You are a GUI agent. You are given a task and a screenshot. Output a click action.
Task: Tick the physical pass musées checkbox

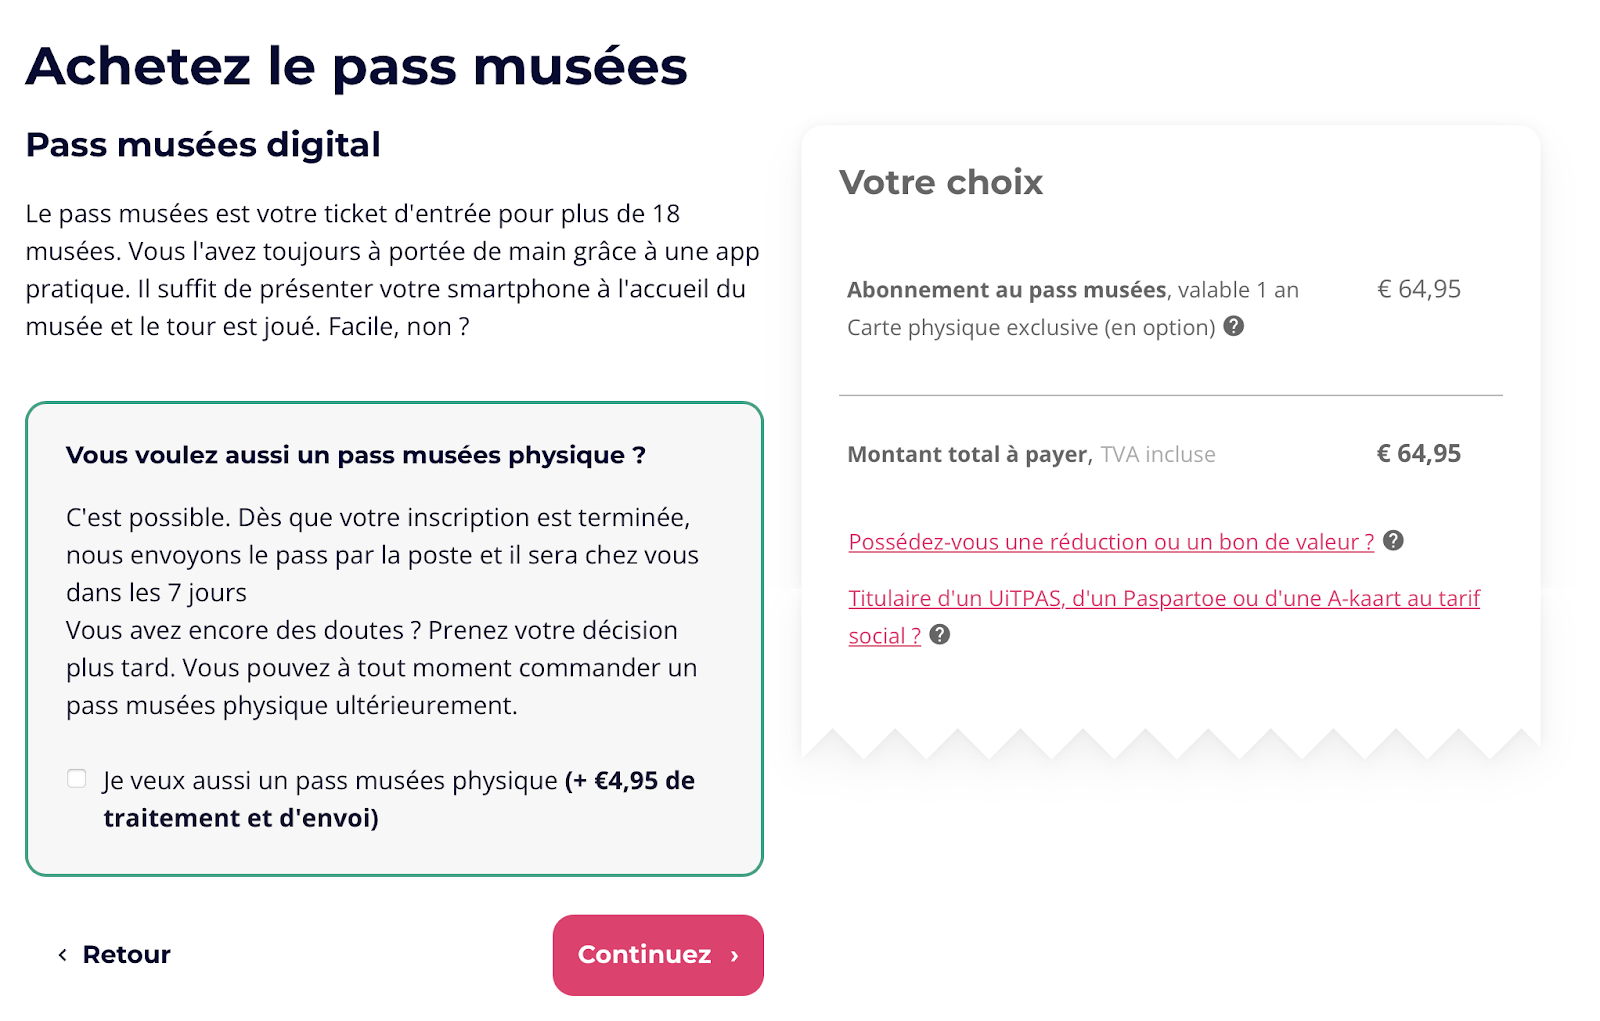[77, 779]
